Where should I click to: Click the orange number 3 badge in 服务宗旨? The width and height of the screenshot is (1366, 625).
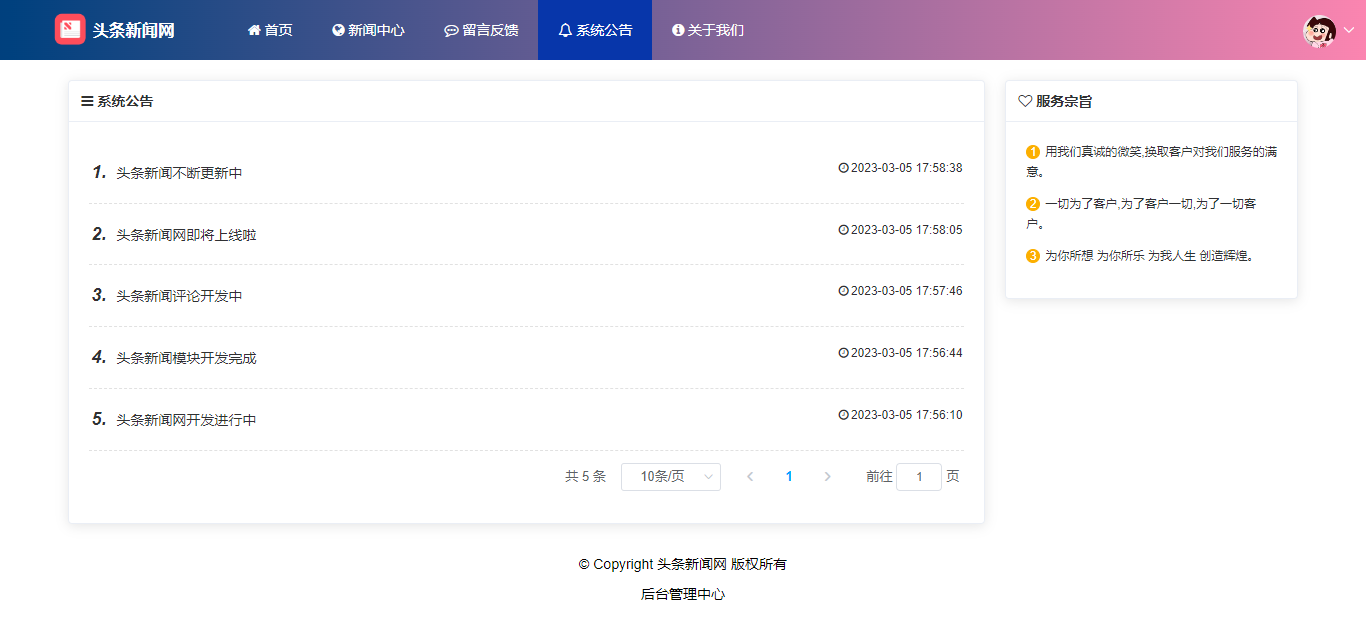(1033, 256)
